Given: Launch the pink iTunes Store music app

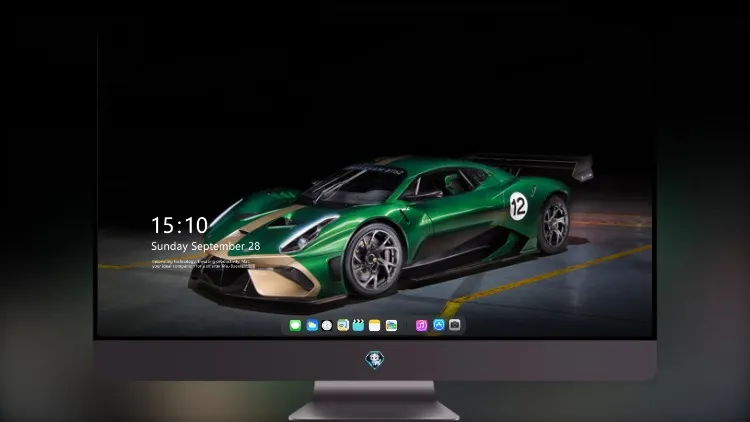Looking at the screenshot, I should coord(421,325).
